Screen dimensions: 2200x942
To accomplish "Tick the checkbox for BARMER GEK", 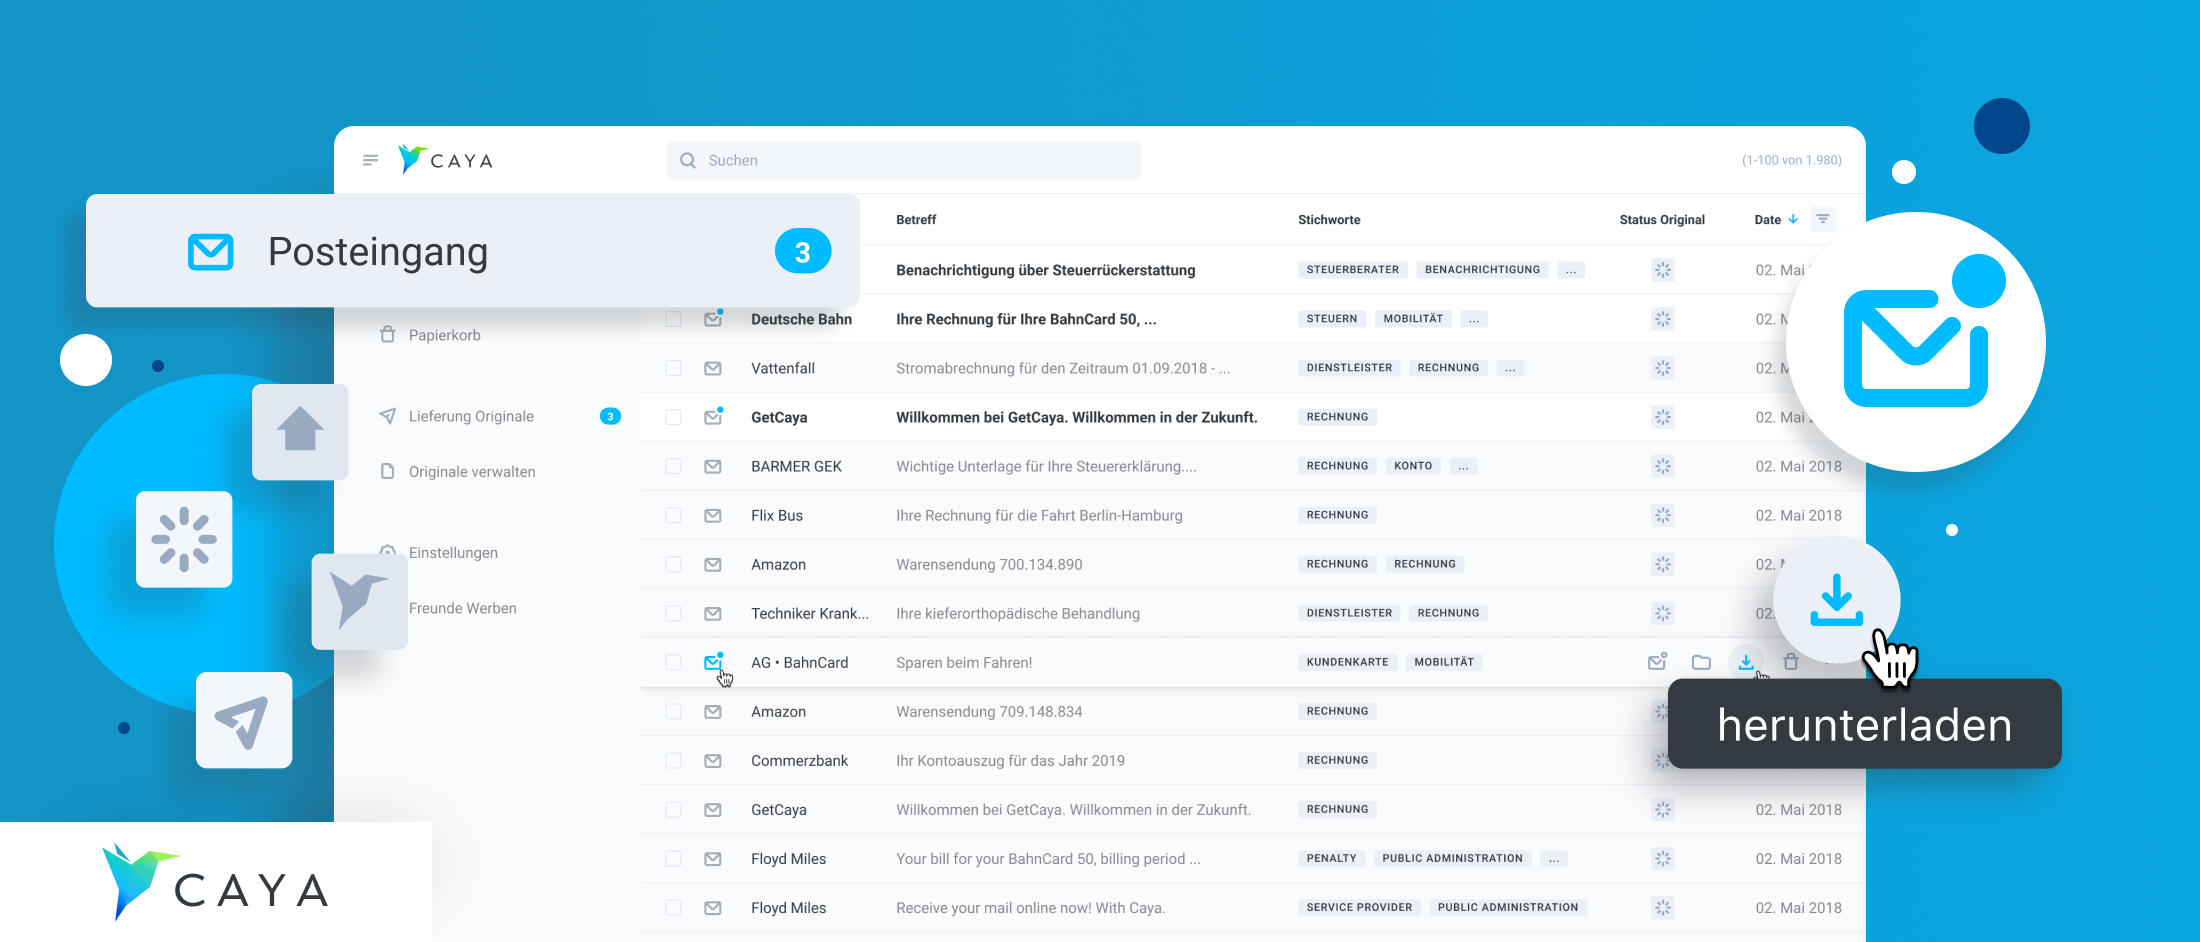I will (673, 466).
